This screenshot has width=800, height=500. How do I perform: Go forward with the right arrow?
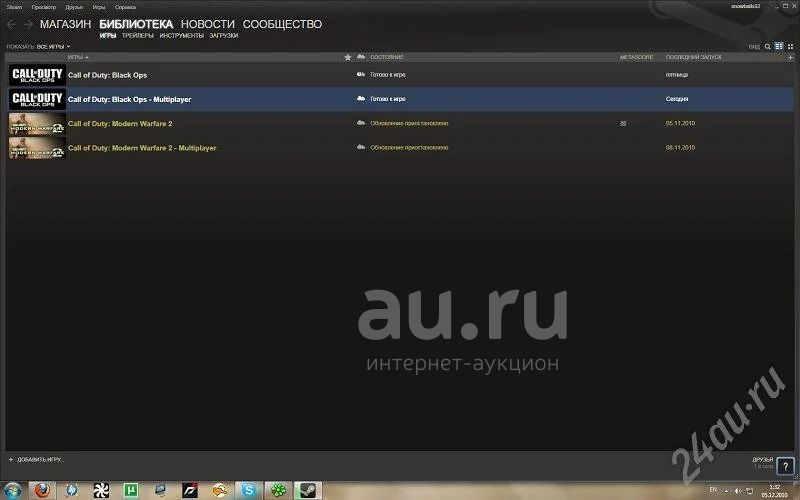(x=29, y=24)
